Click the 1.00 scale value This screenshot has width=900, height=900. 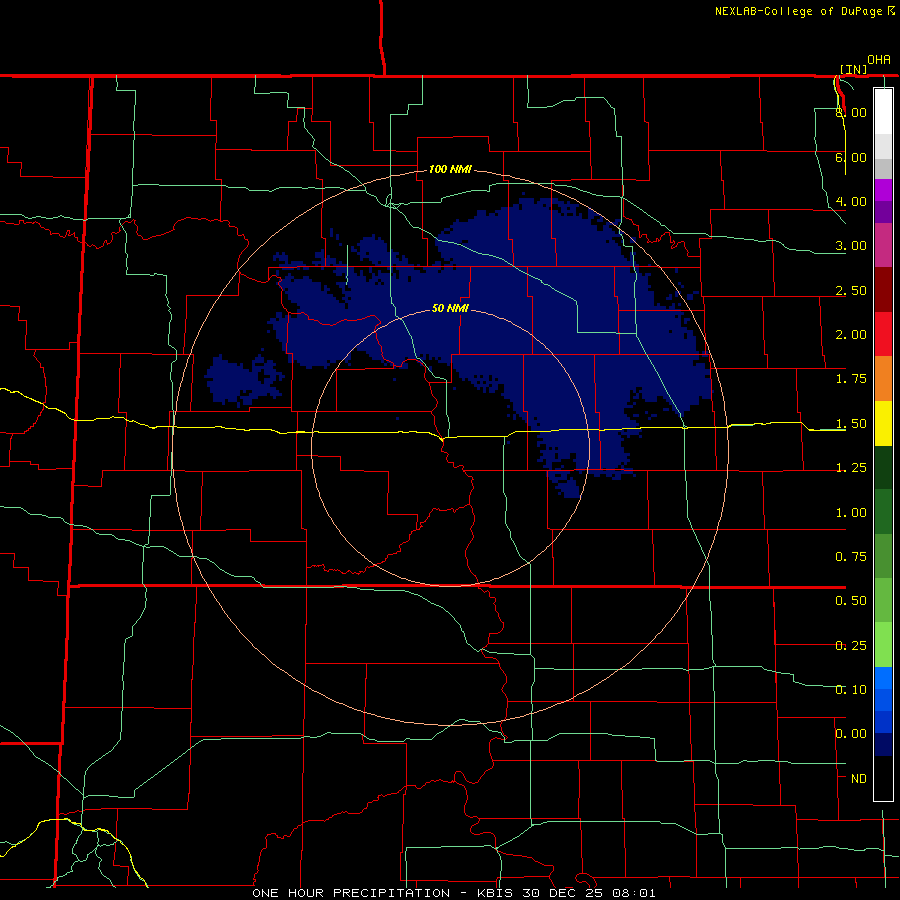pos(851,513)
